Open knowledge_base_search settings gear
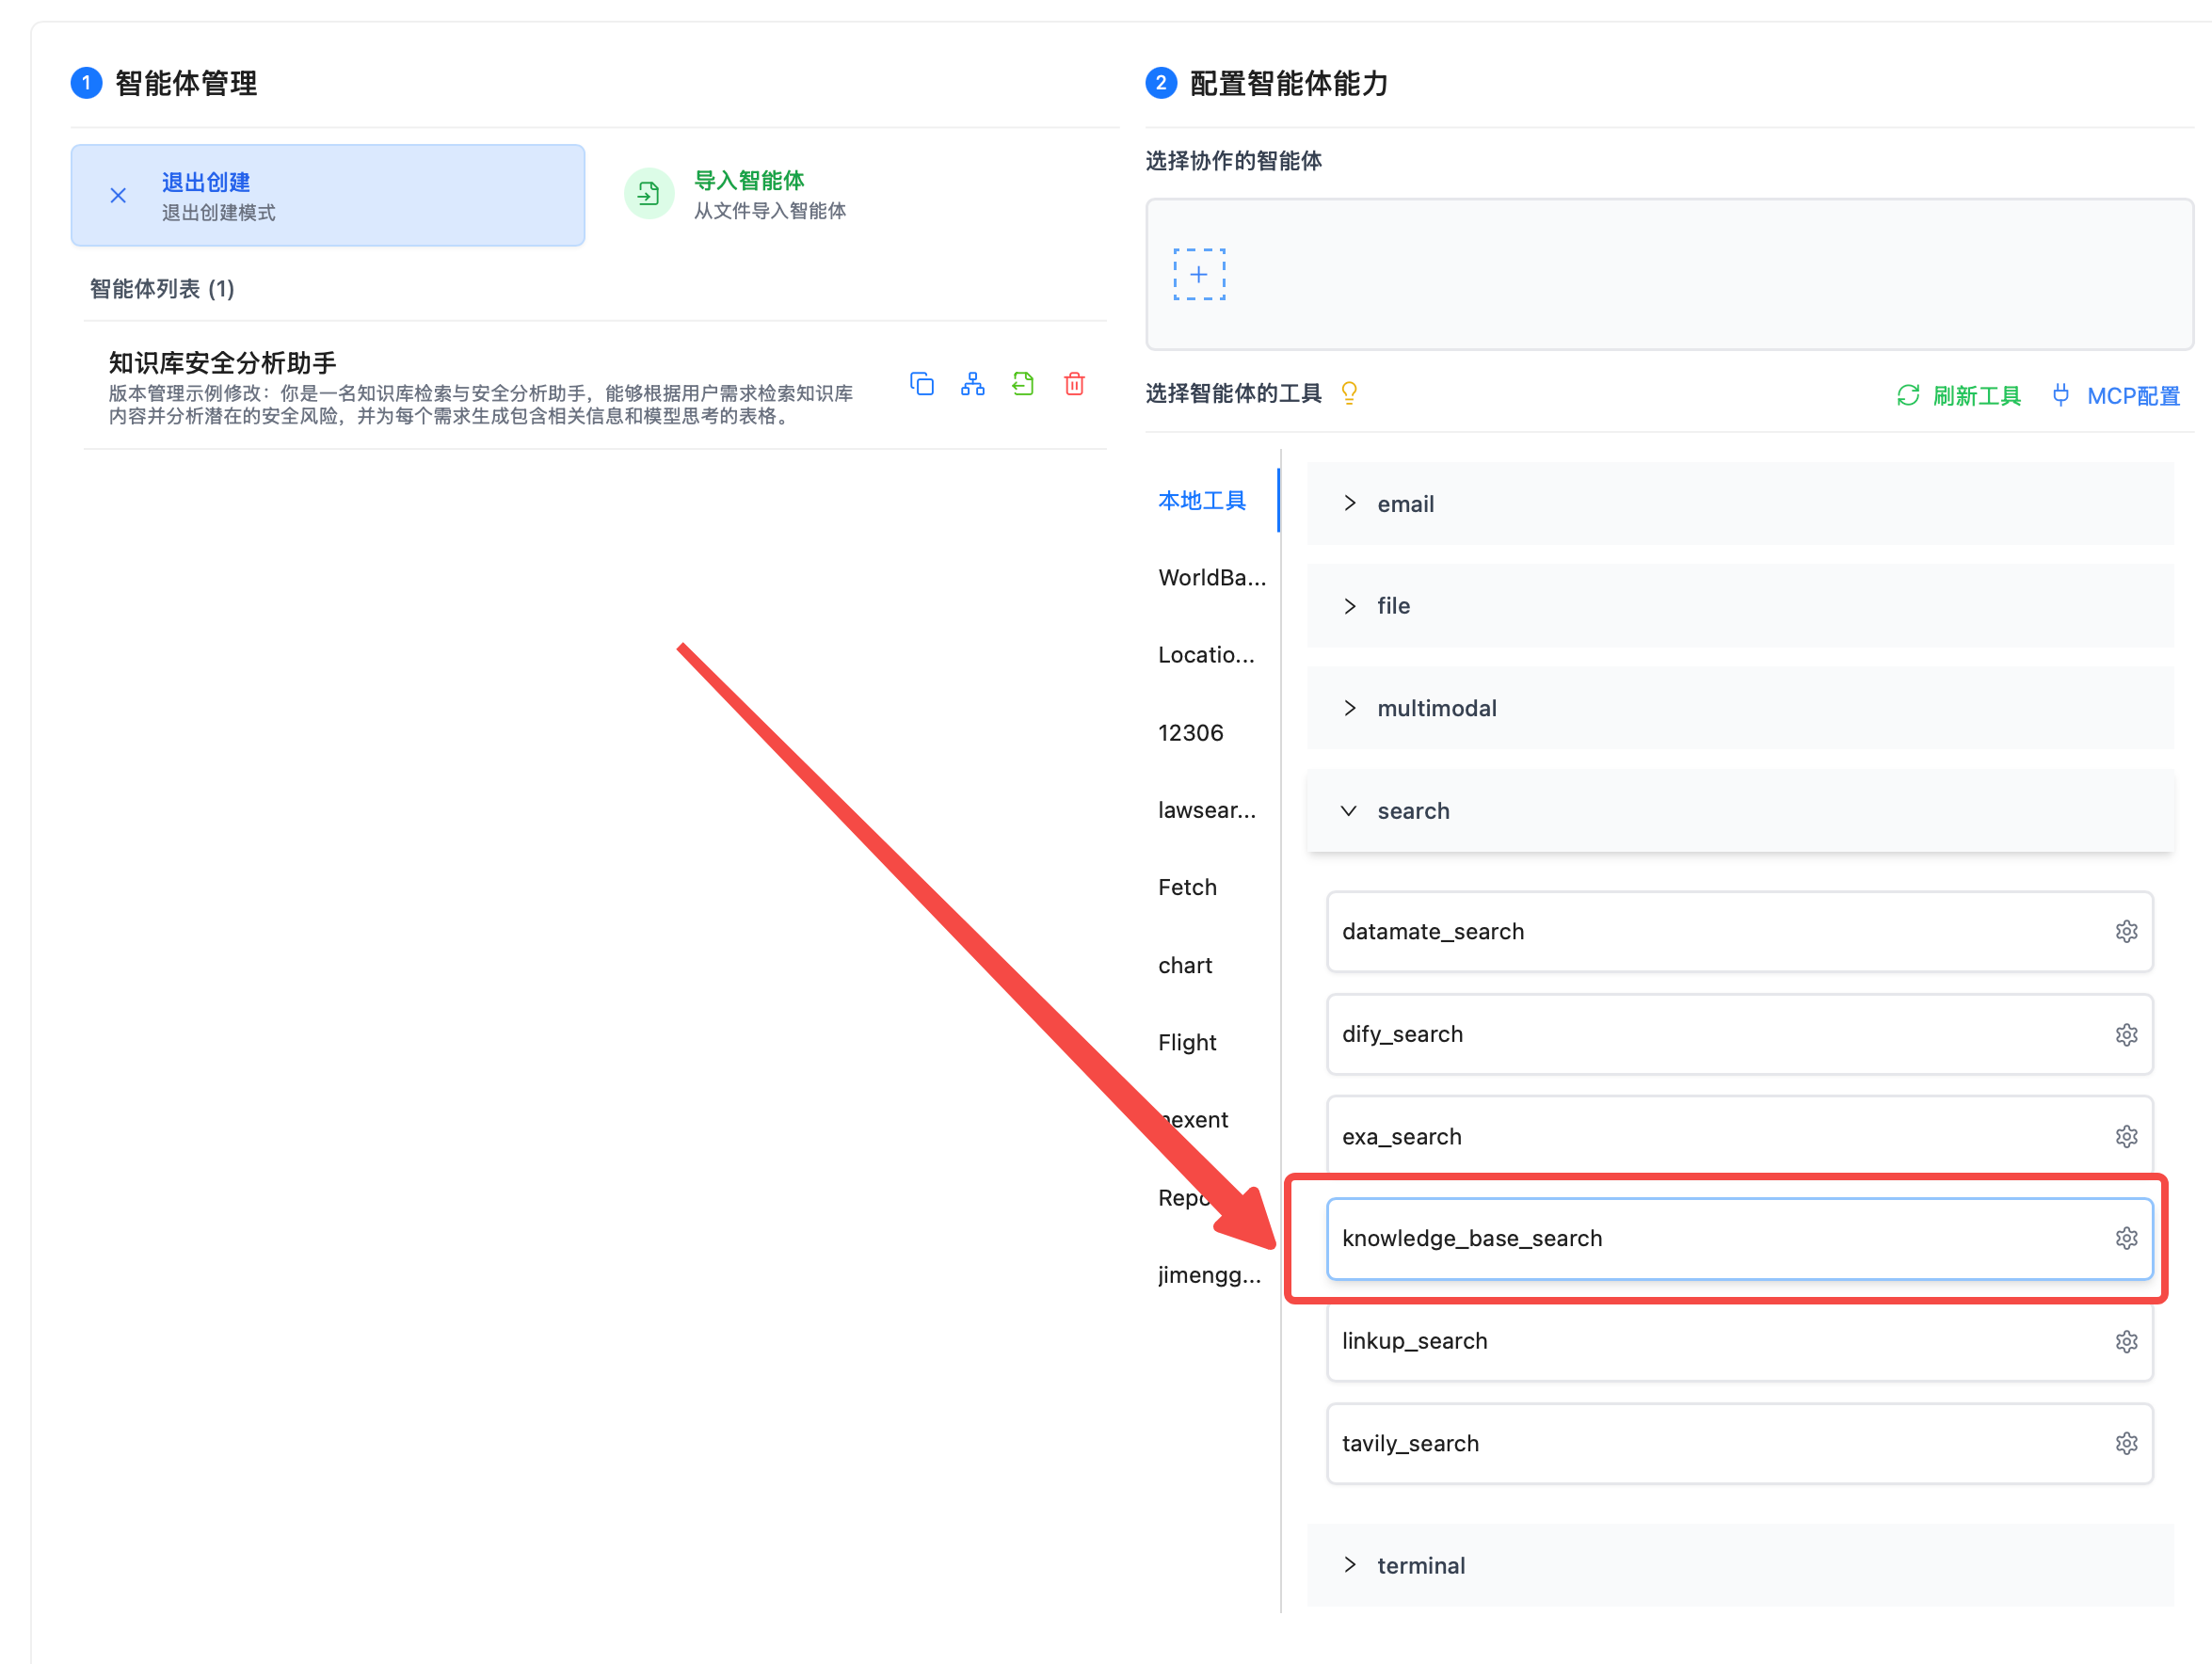 coord(2126,1238)
